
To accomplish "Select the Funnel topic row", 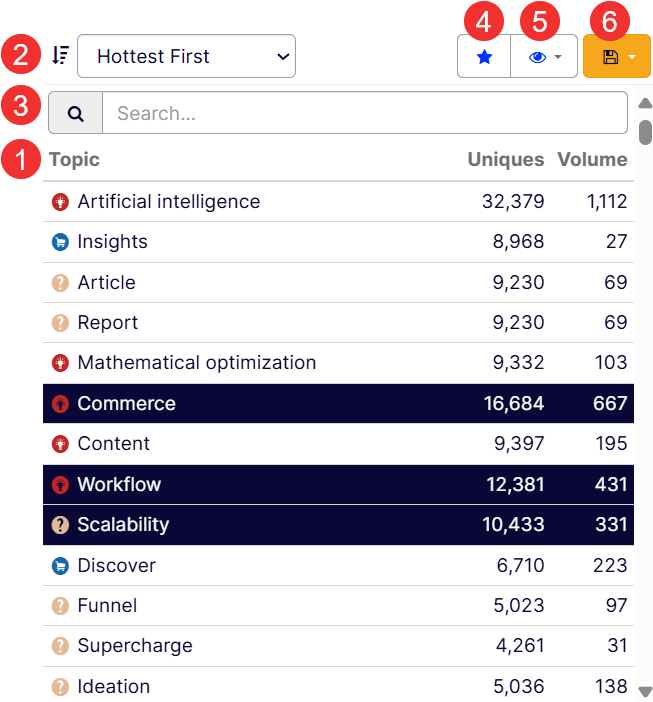I will coord(338,606).
